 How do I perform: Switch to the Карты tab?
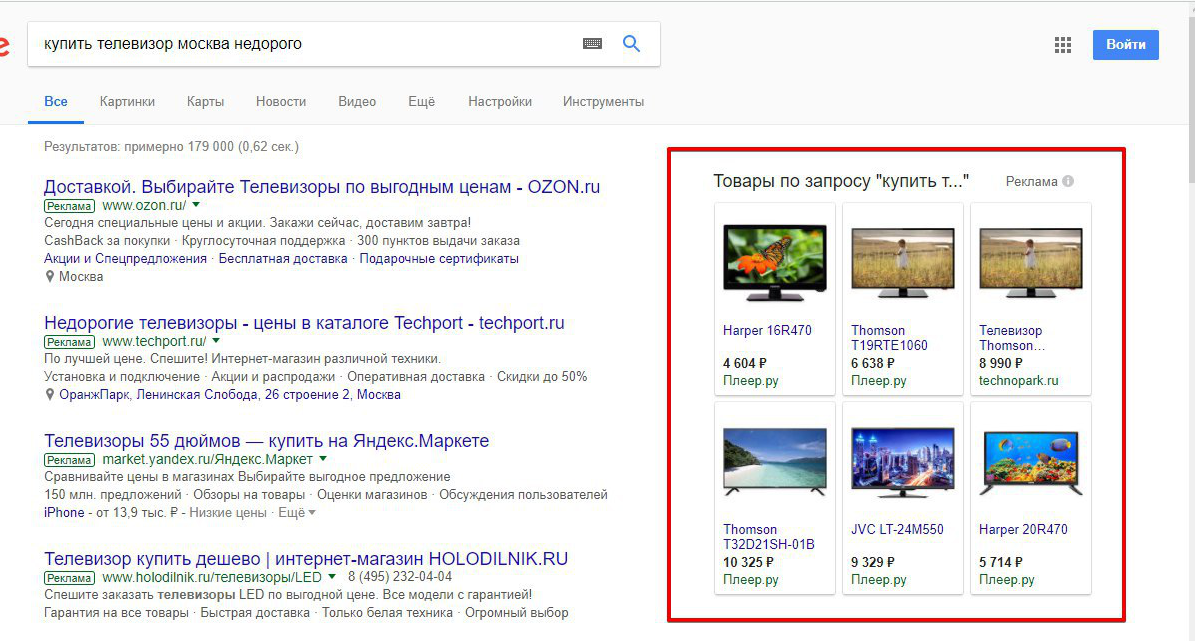click(x=205, y=101)
